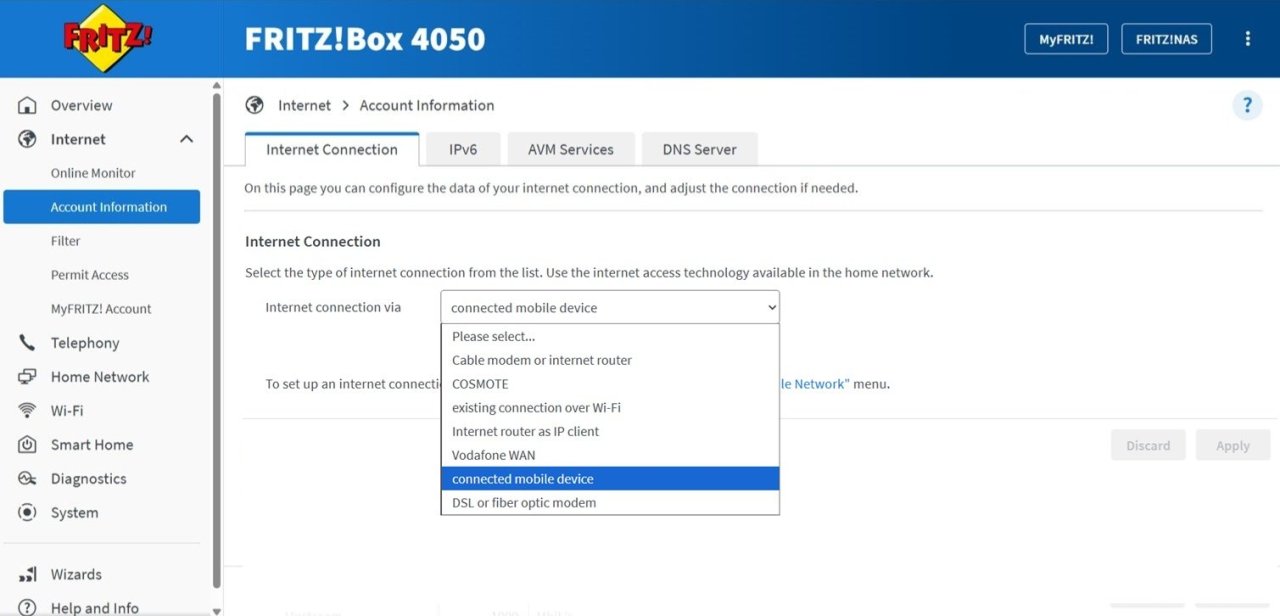The image size is (1280, 616).
Task: Open the Internet connection via dropdown
Action: click(x=610, y=308)
